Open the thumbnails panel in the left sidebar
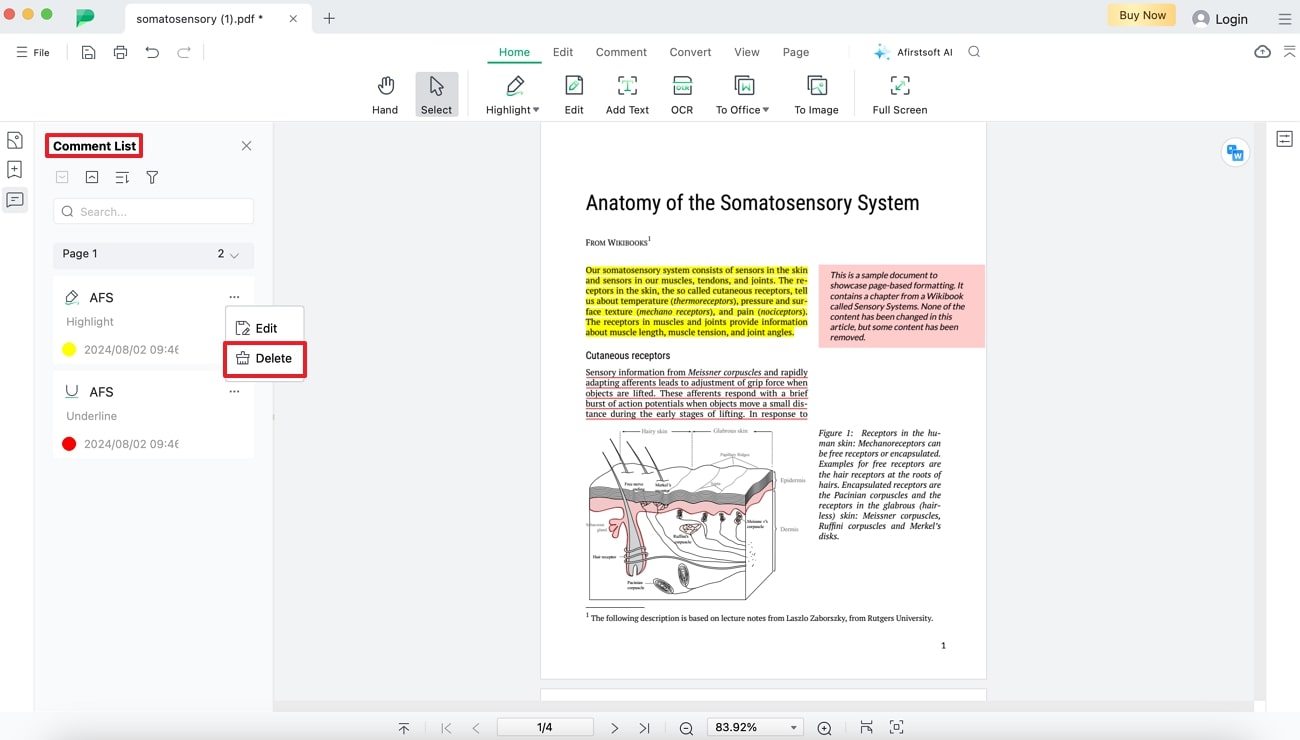The height and width of the screenshot is (740, 1300). click(15, 141)
